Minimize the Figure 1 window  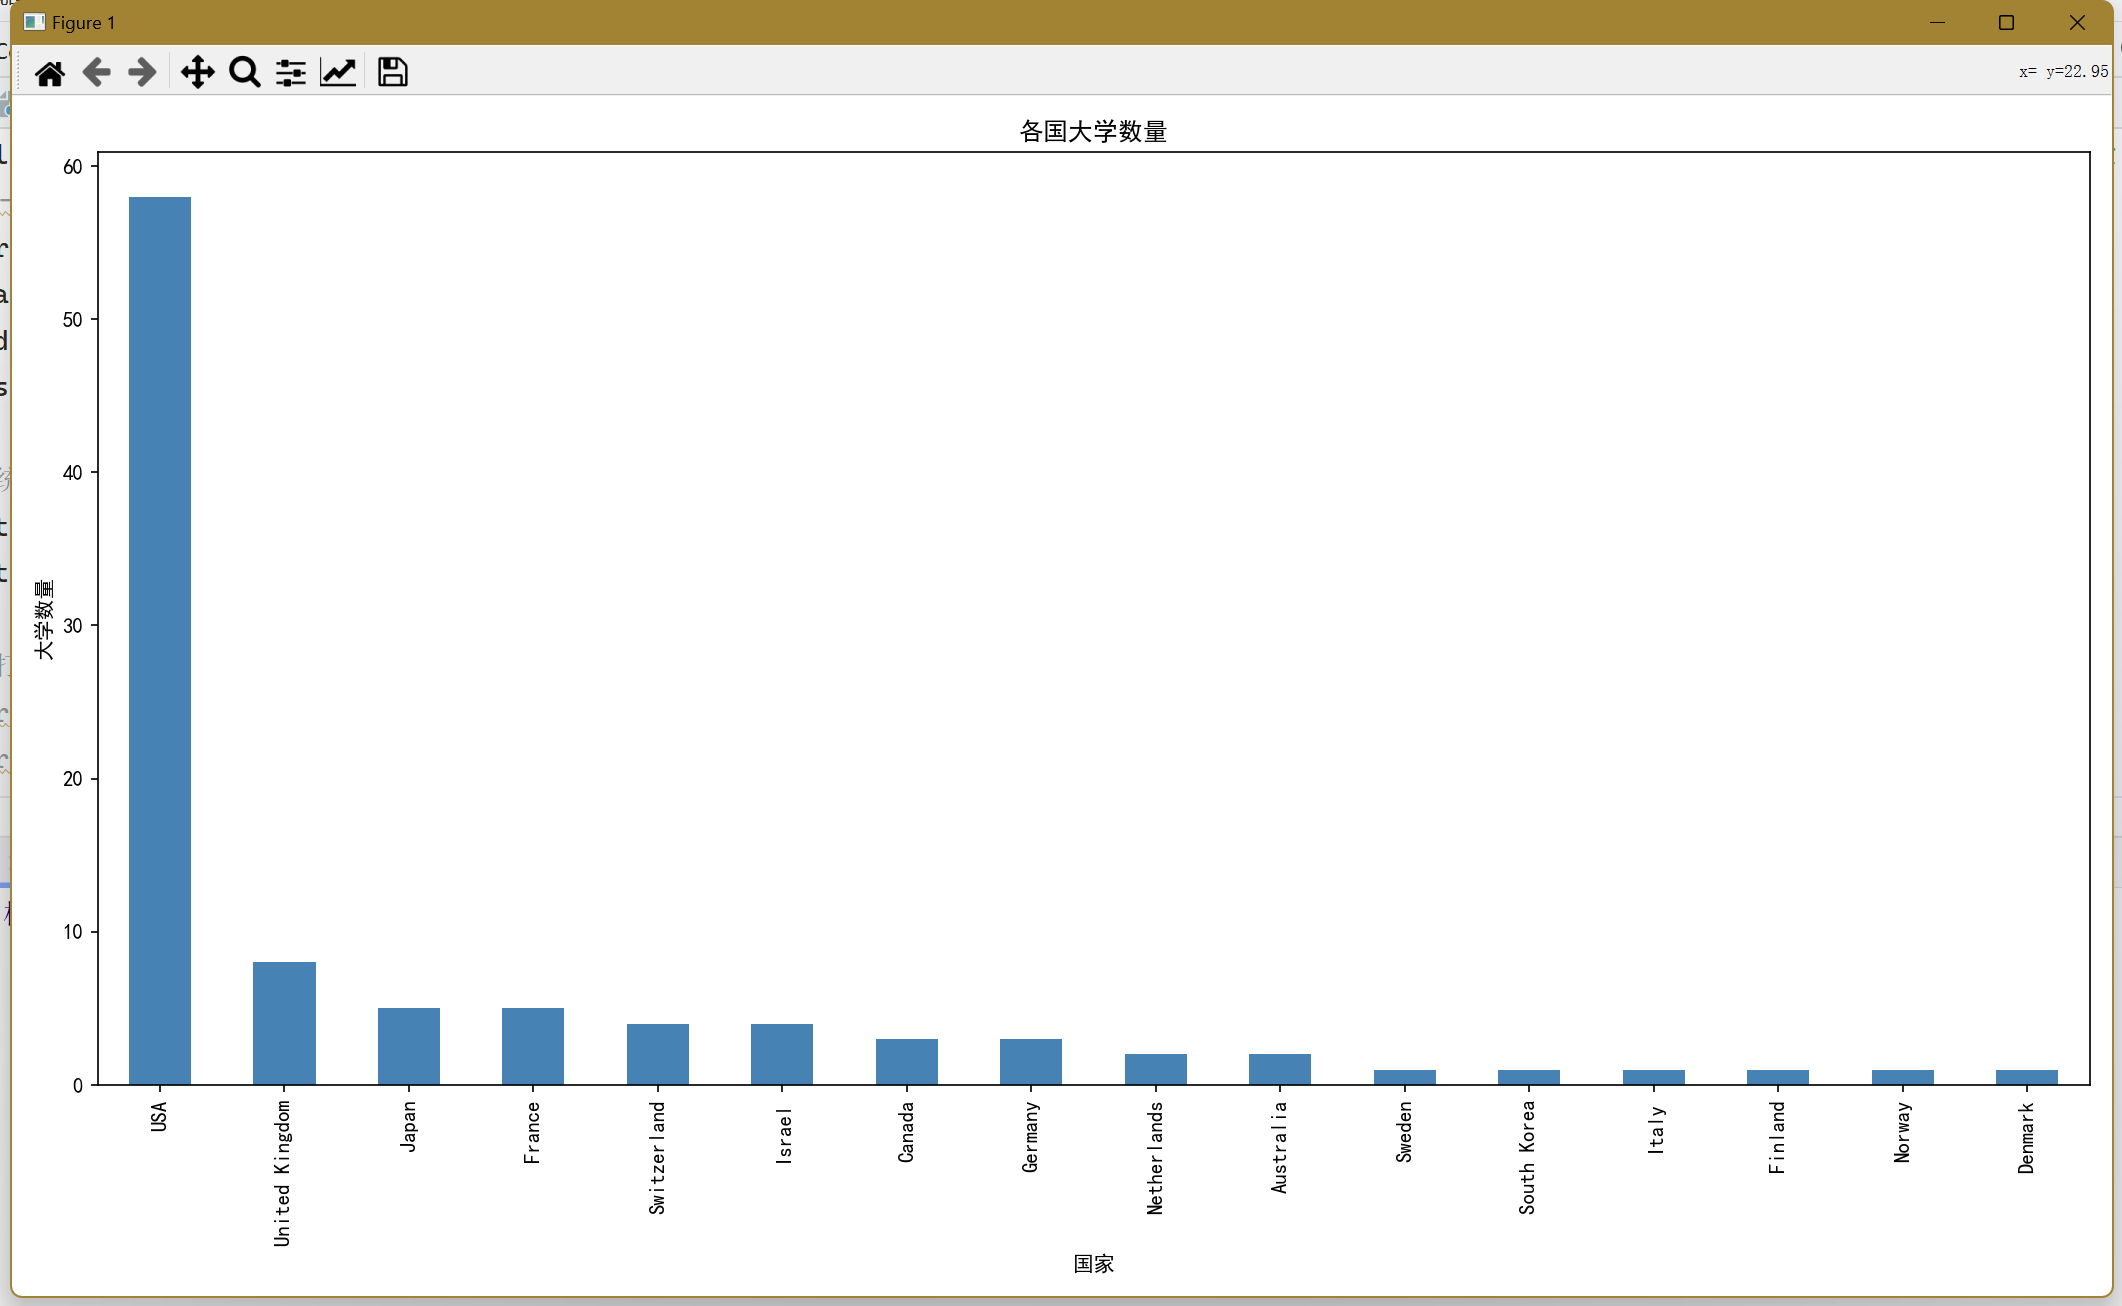pyautogui.click(x=1938, y=22)
